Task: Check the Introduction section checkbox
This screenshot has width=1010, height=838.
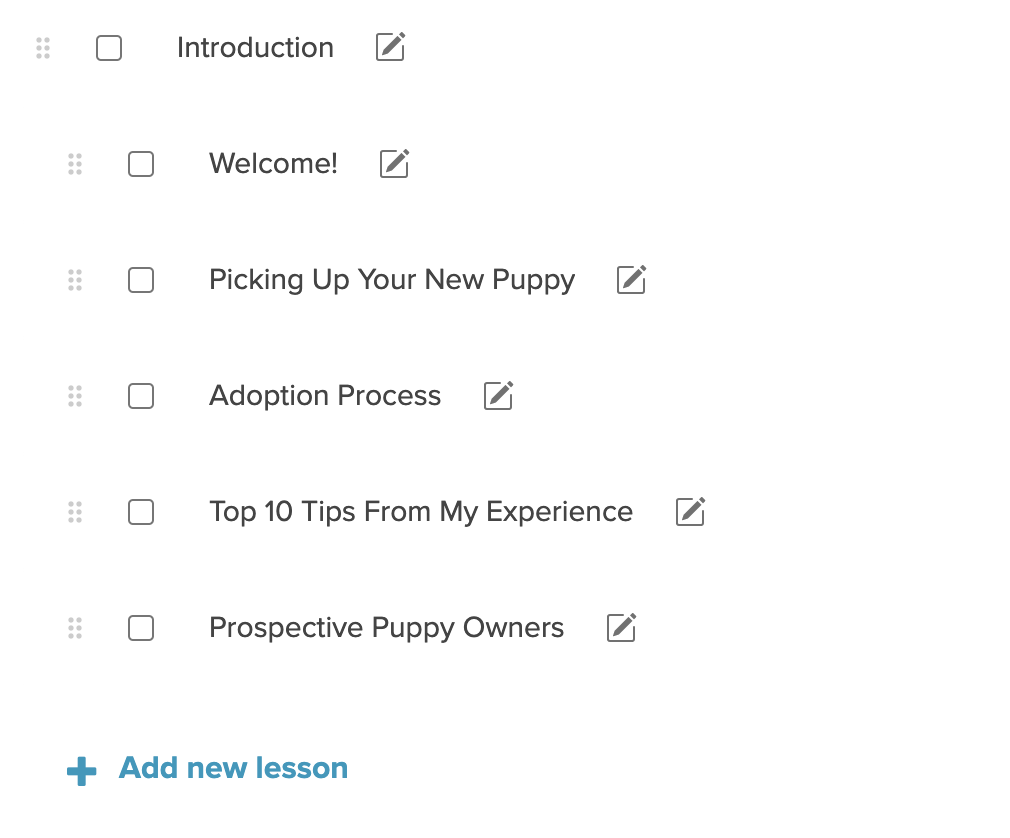Action: pos(109,48)
